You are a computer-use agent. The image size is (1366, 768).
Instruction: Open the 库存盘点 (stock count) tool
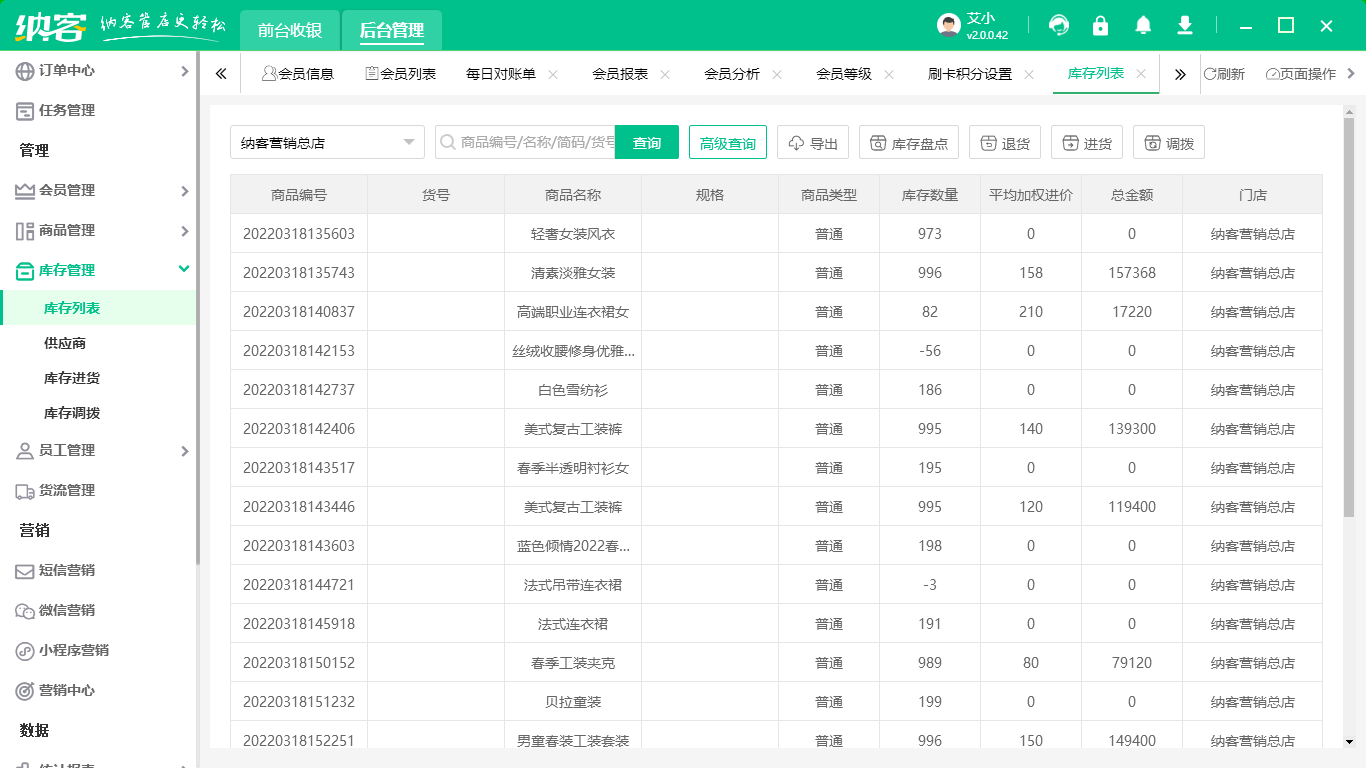tap(908, 141)
